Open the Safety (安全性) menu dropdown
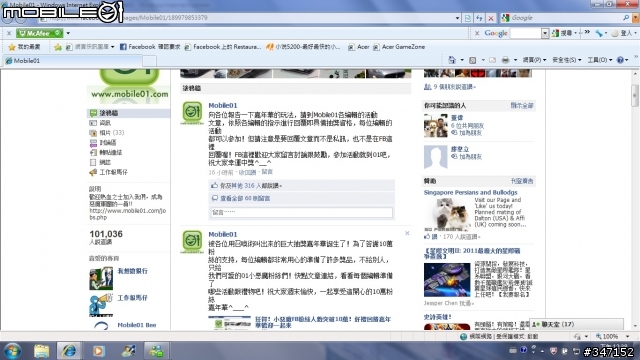This screenshot has width=640, height=360. 567,60
